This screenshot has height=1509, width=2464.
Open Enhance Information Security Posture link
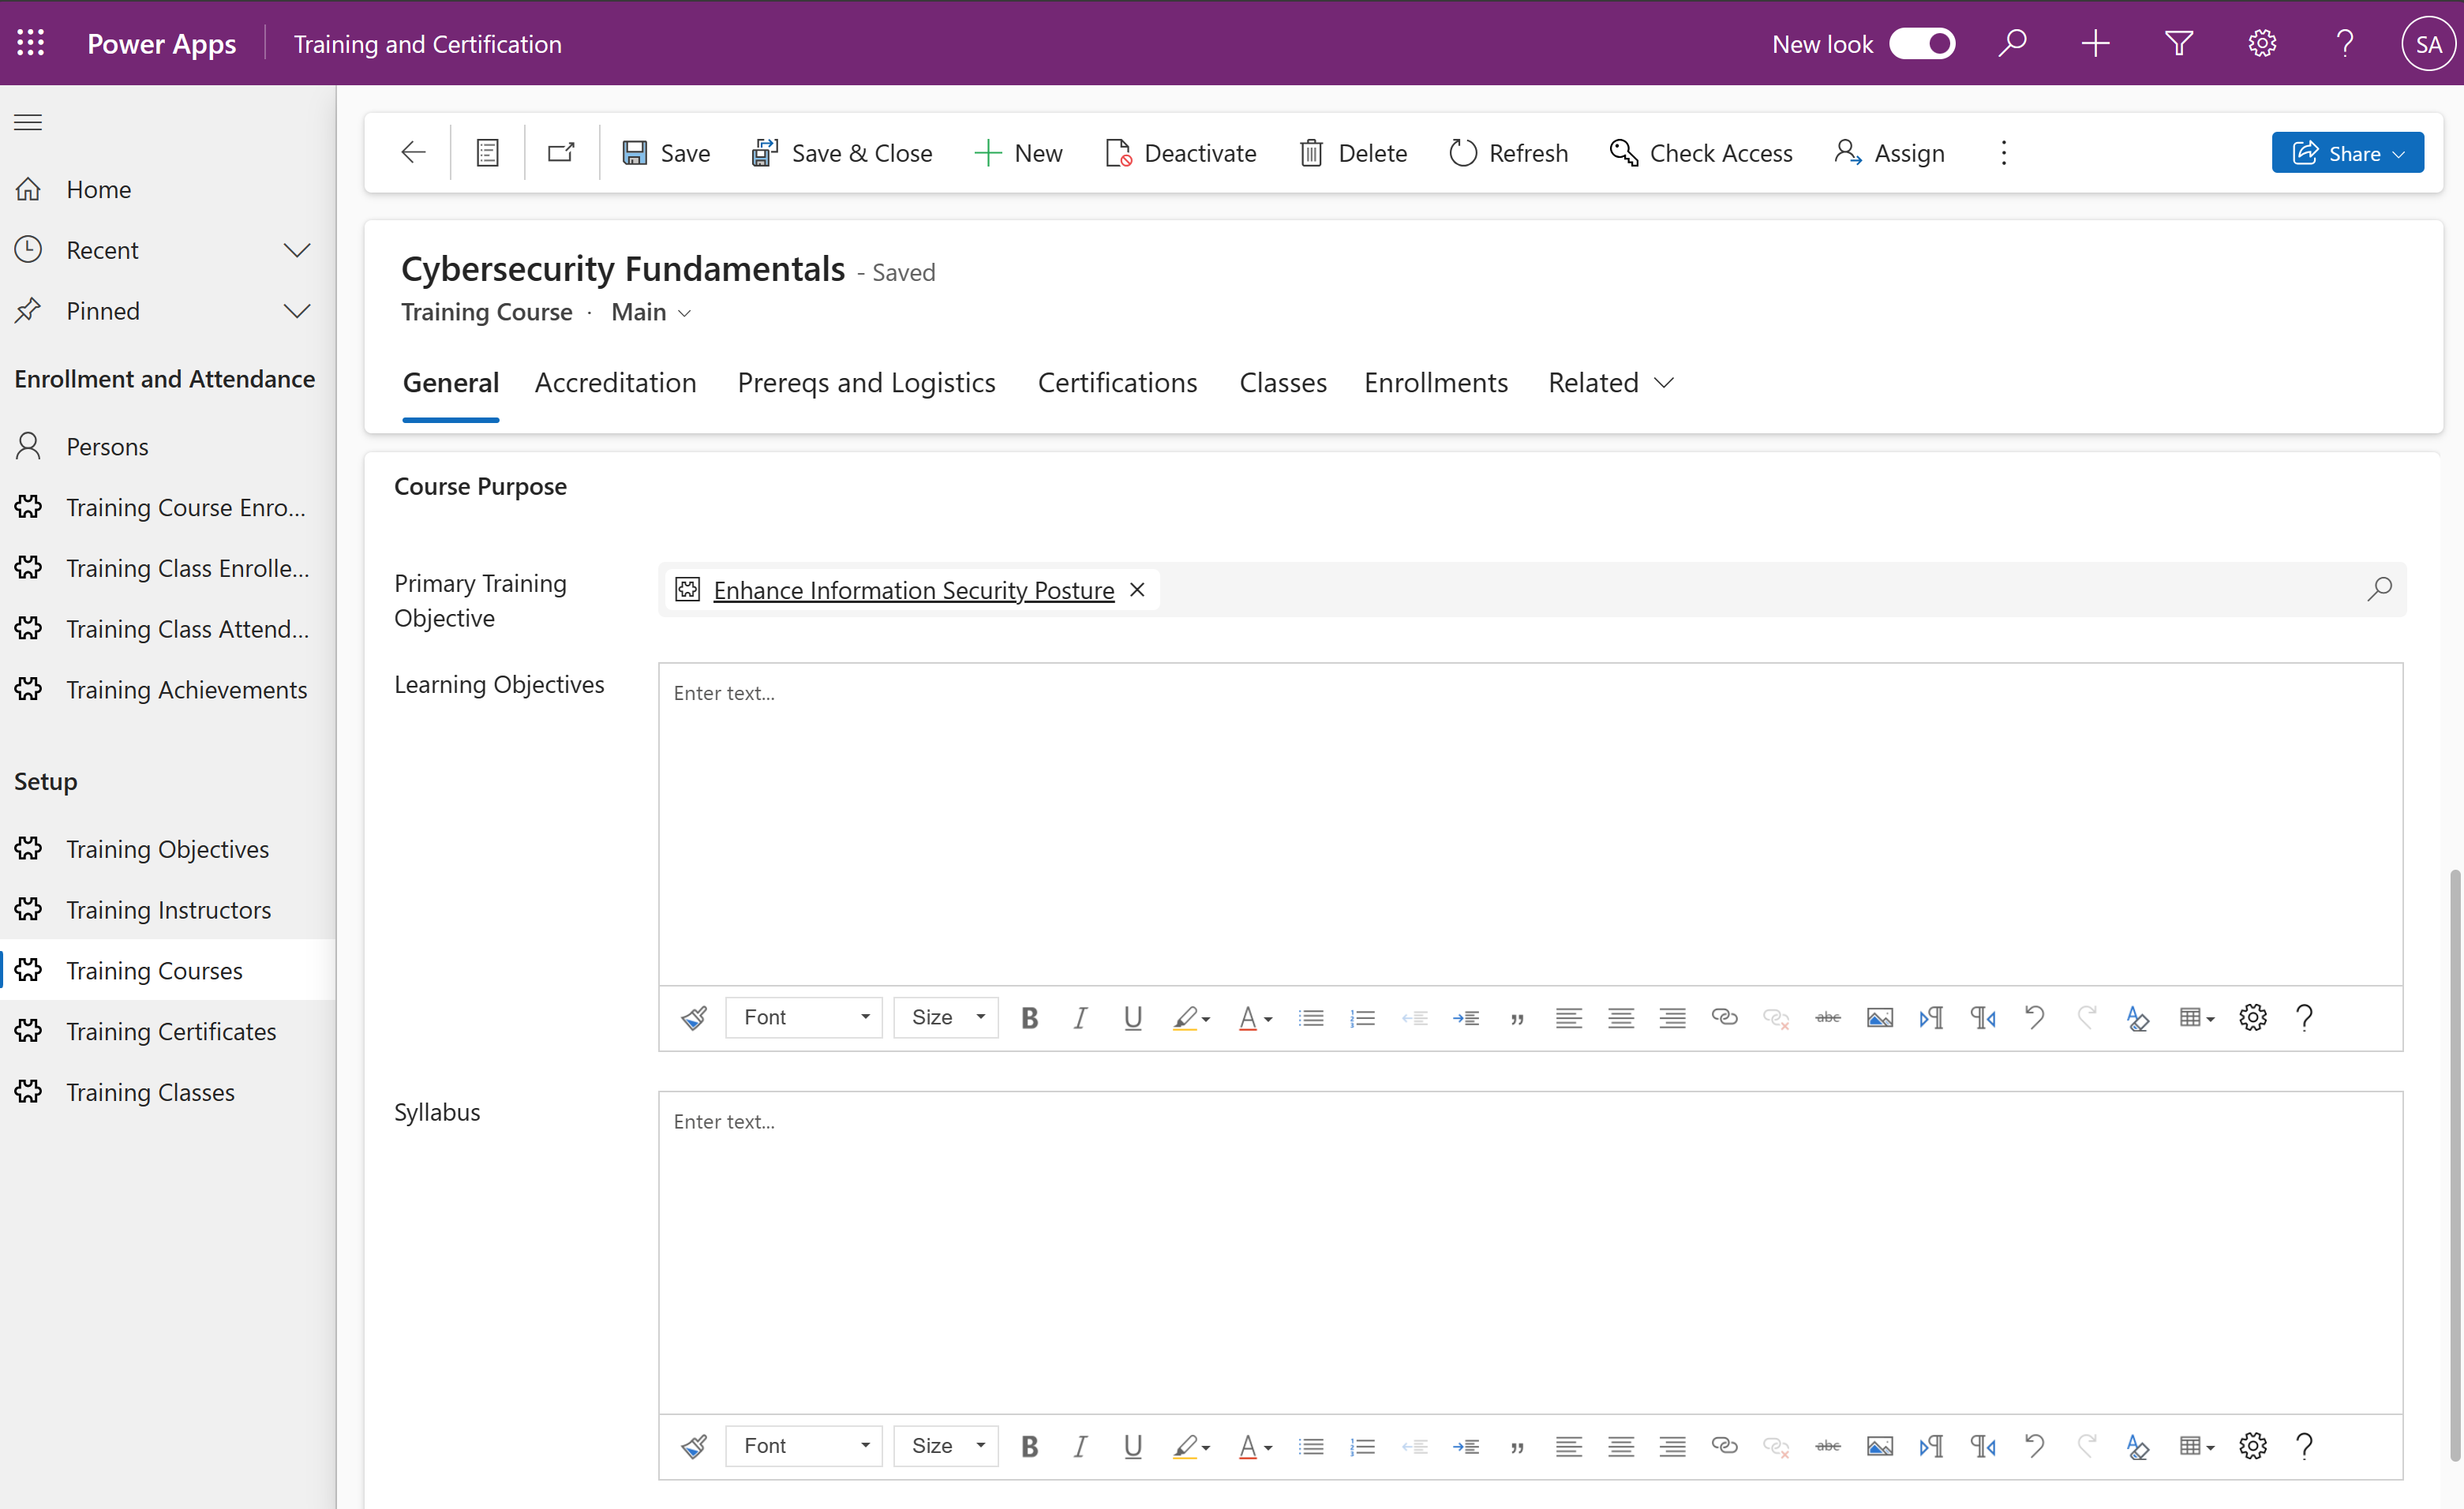913,590
